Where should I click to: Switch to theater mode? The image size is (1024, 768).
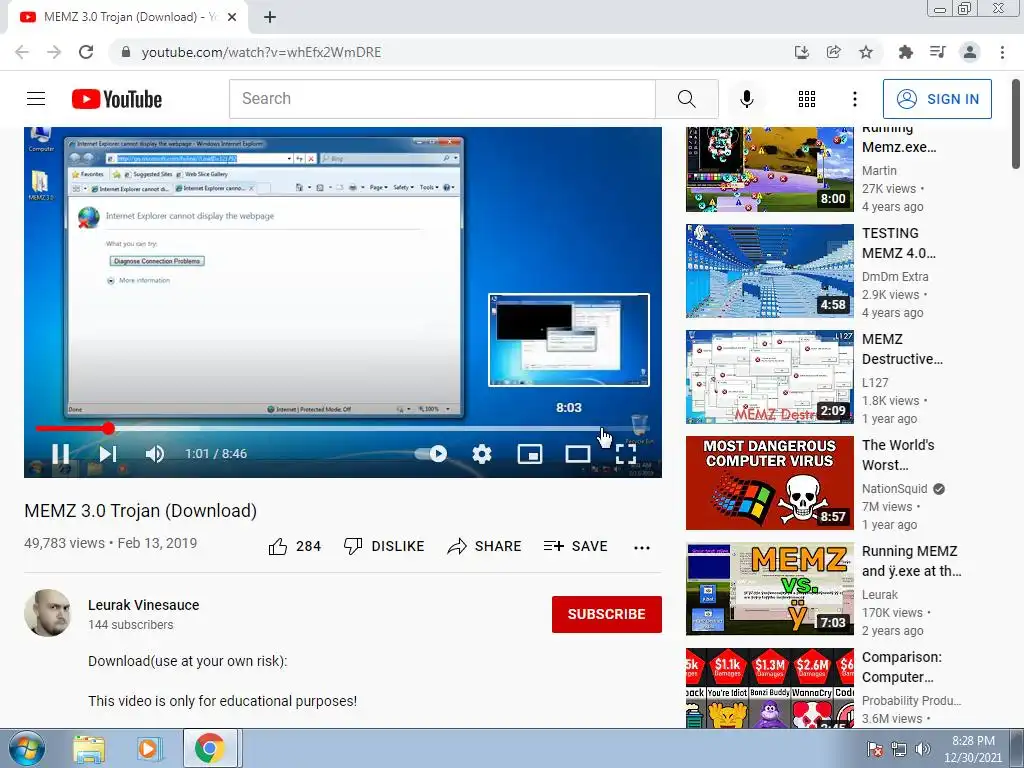pyautogui.click(x=577, y=453)
